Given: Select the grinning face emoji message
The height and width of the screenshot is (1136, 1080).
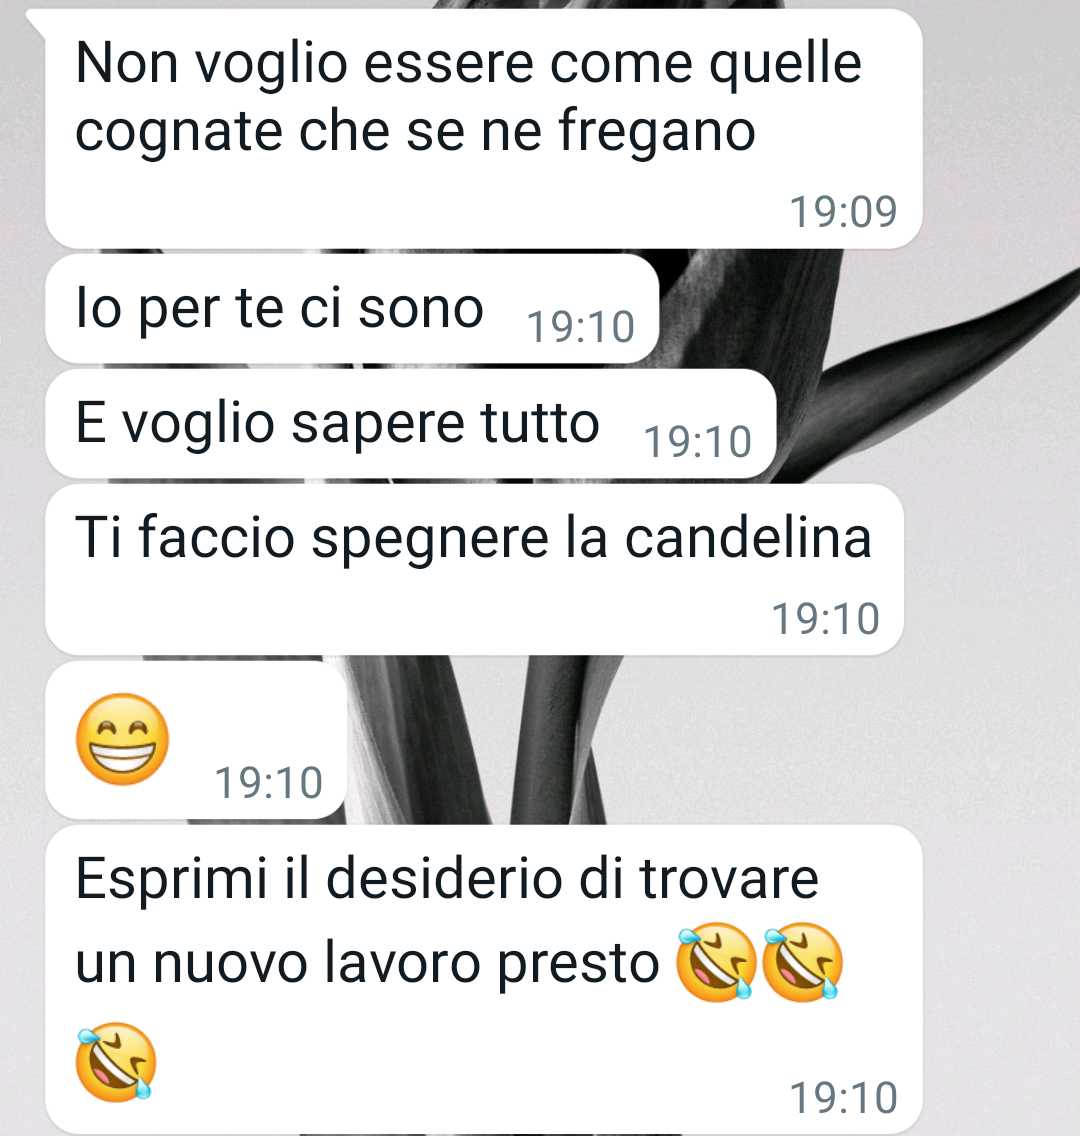Looking at the screenshot, I should pos(196,740).
